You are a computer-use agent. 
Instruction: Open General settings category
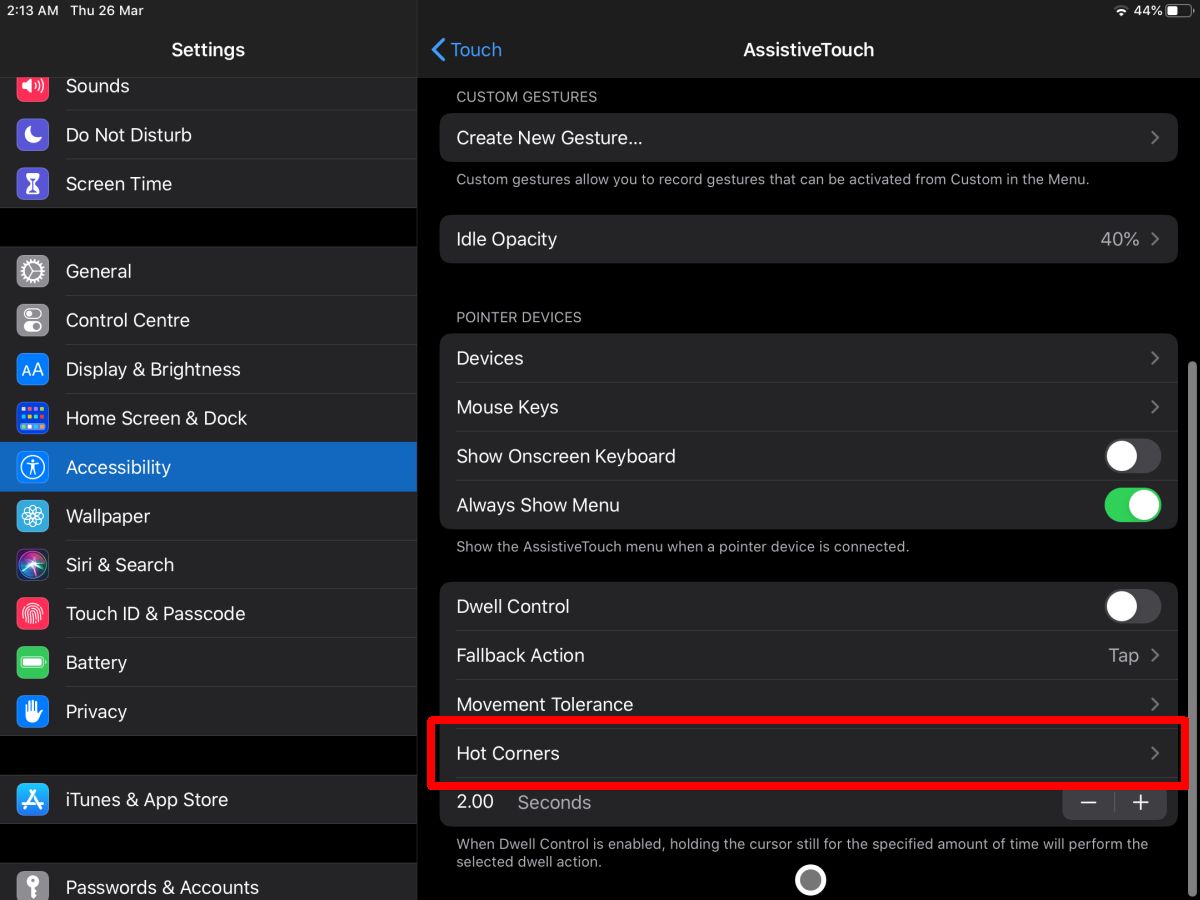[208, 271]
